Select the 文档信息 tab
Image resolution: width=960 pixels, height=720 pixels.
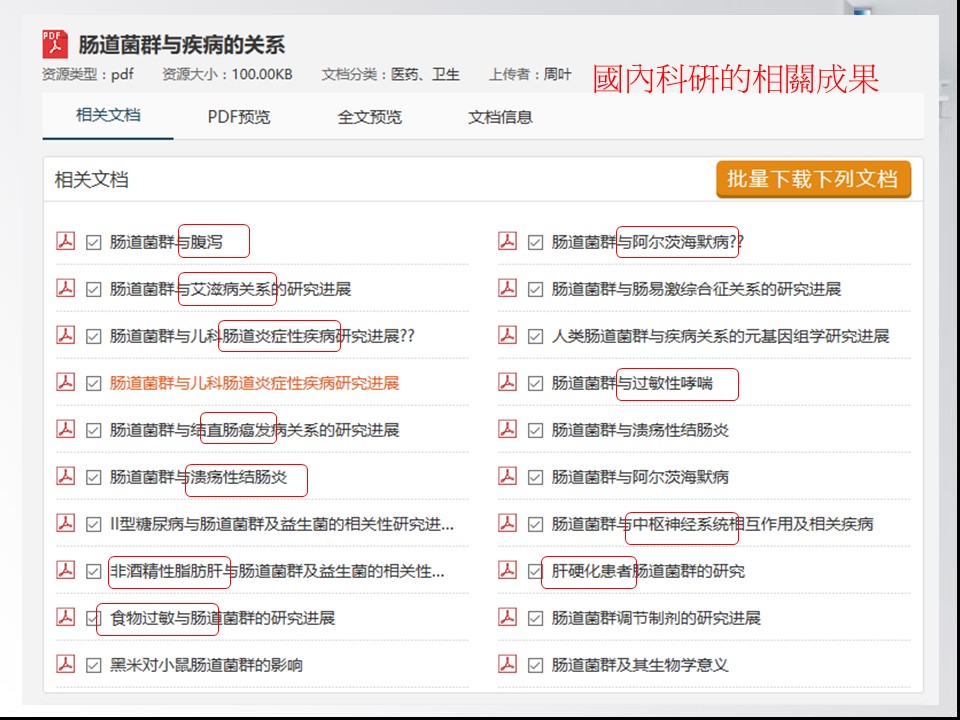click(x=500, y=117)
